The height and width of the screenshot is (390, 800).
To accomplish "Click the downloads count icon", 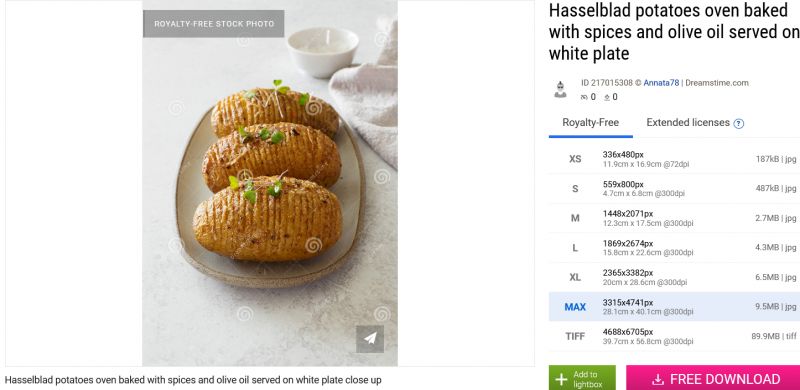I will coord(607,97).
